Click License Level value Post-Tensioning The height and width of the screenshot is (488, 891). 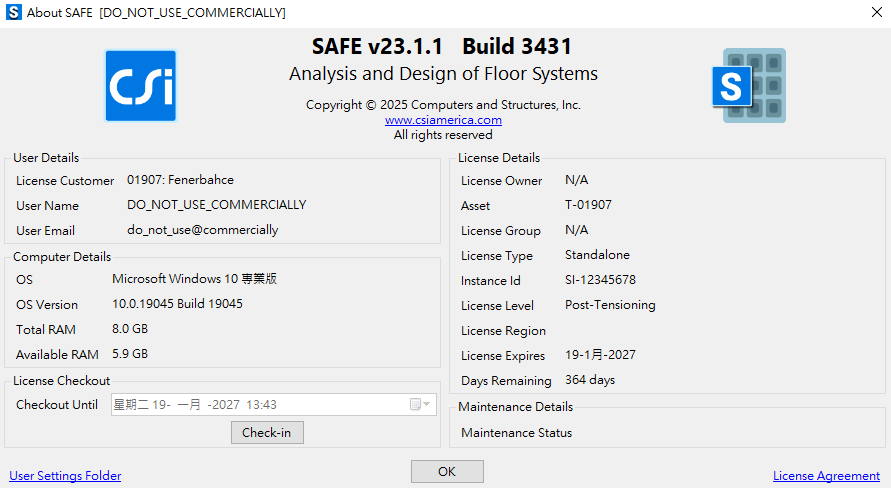610,305
